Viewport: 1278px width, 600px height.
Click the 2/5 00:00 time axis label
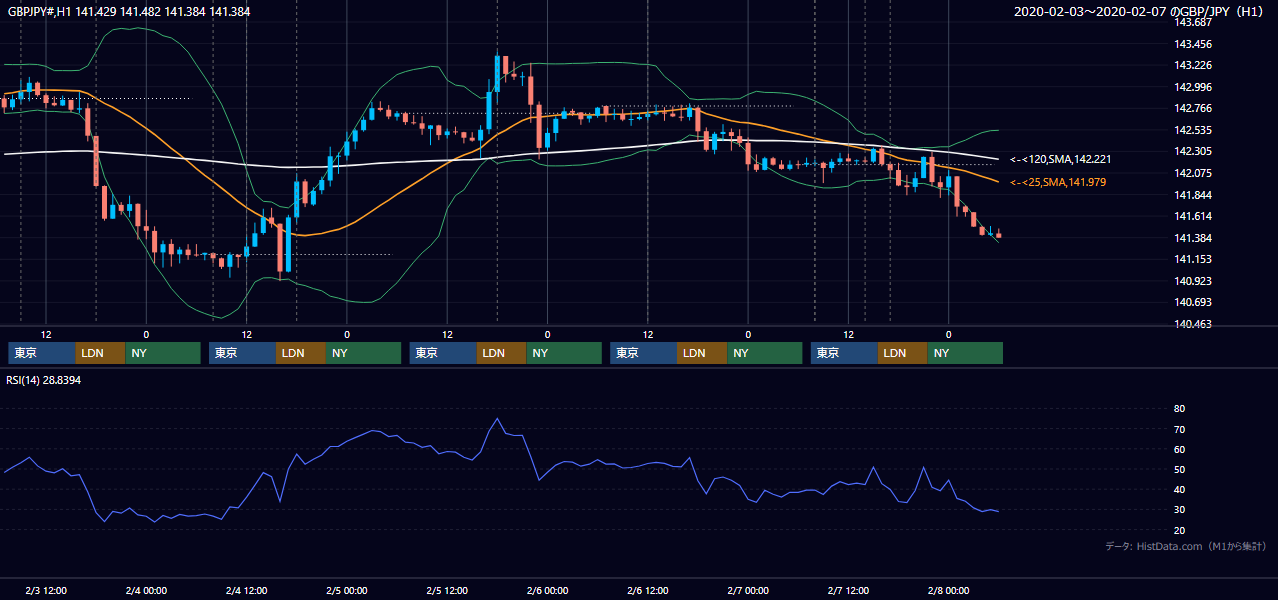click(x=347, y=590)
